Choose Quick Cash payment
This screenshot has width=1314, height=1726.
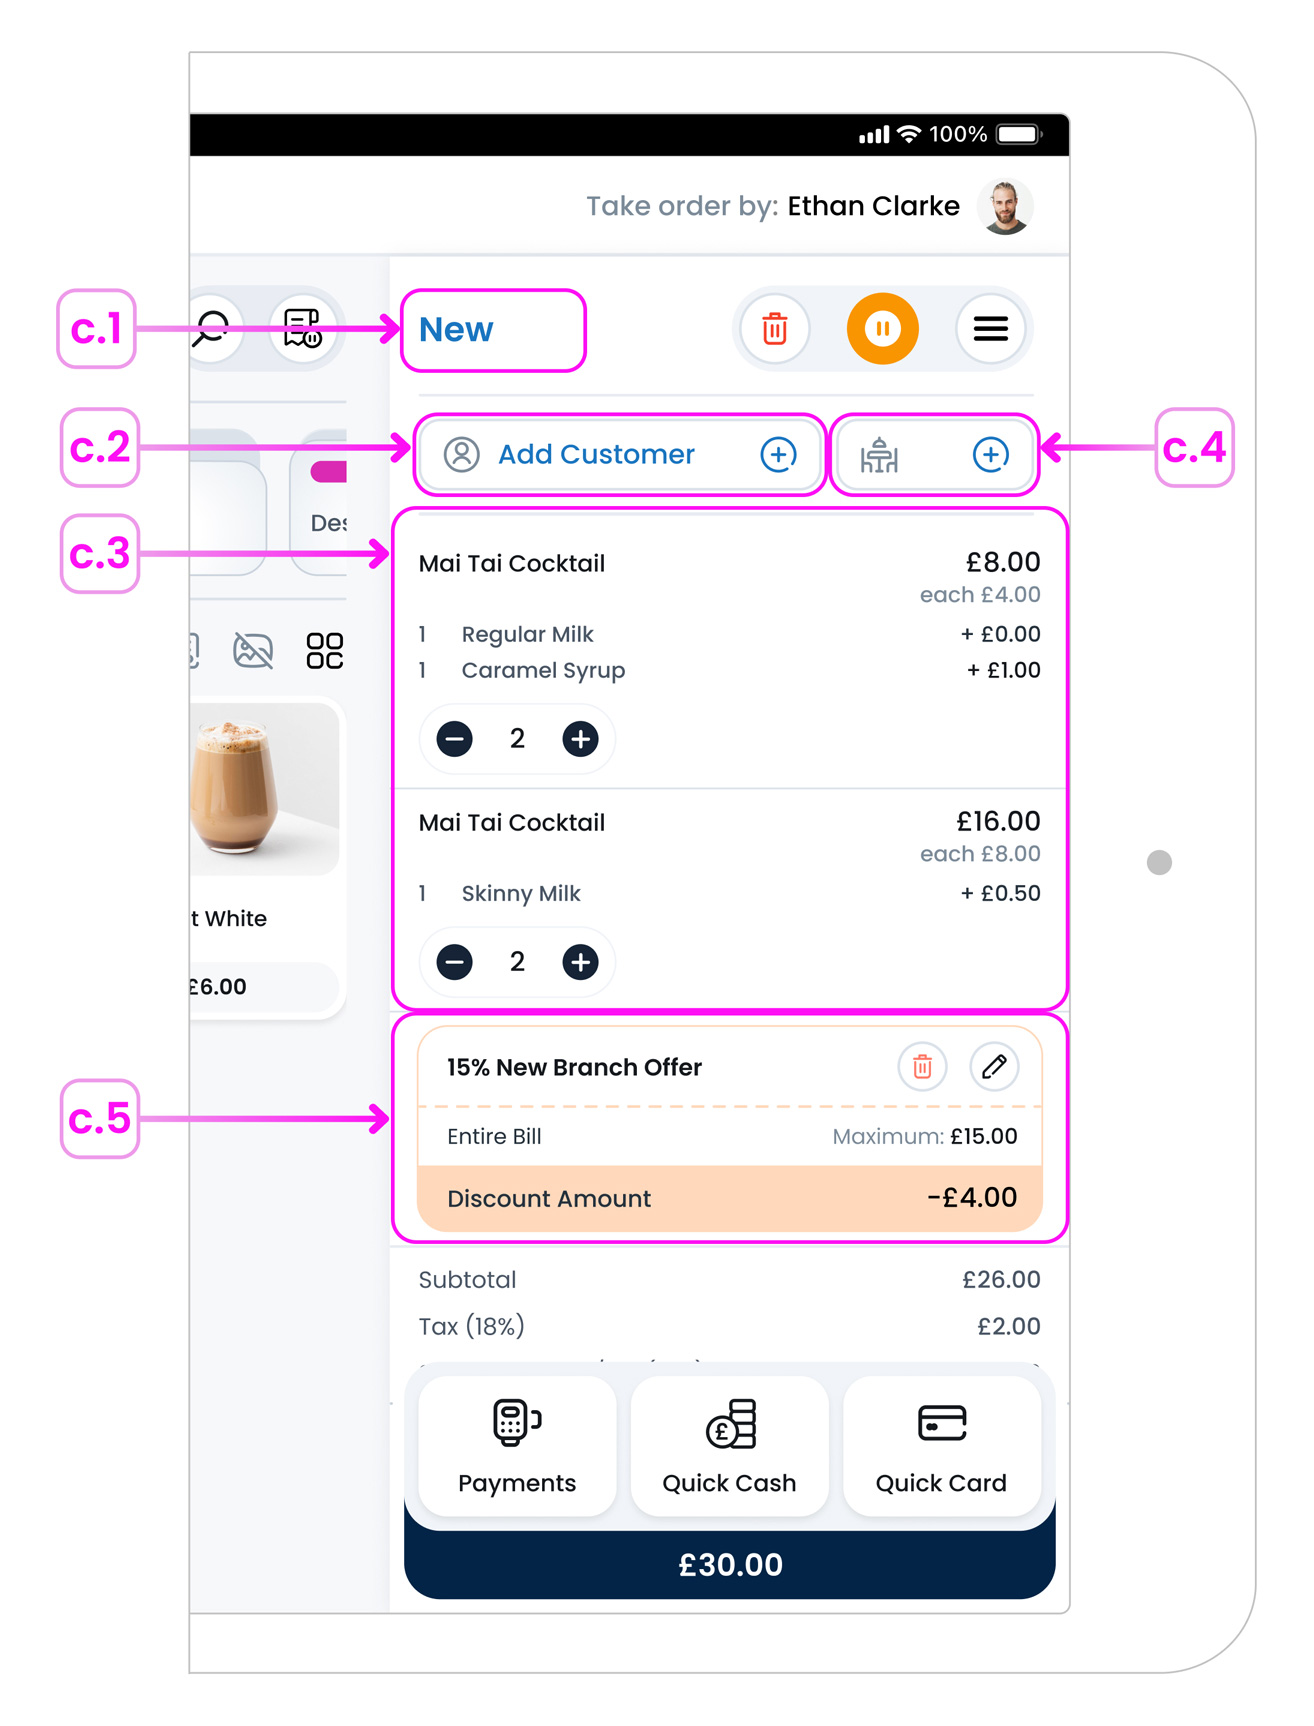pos(729,1446)
